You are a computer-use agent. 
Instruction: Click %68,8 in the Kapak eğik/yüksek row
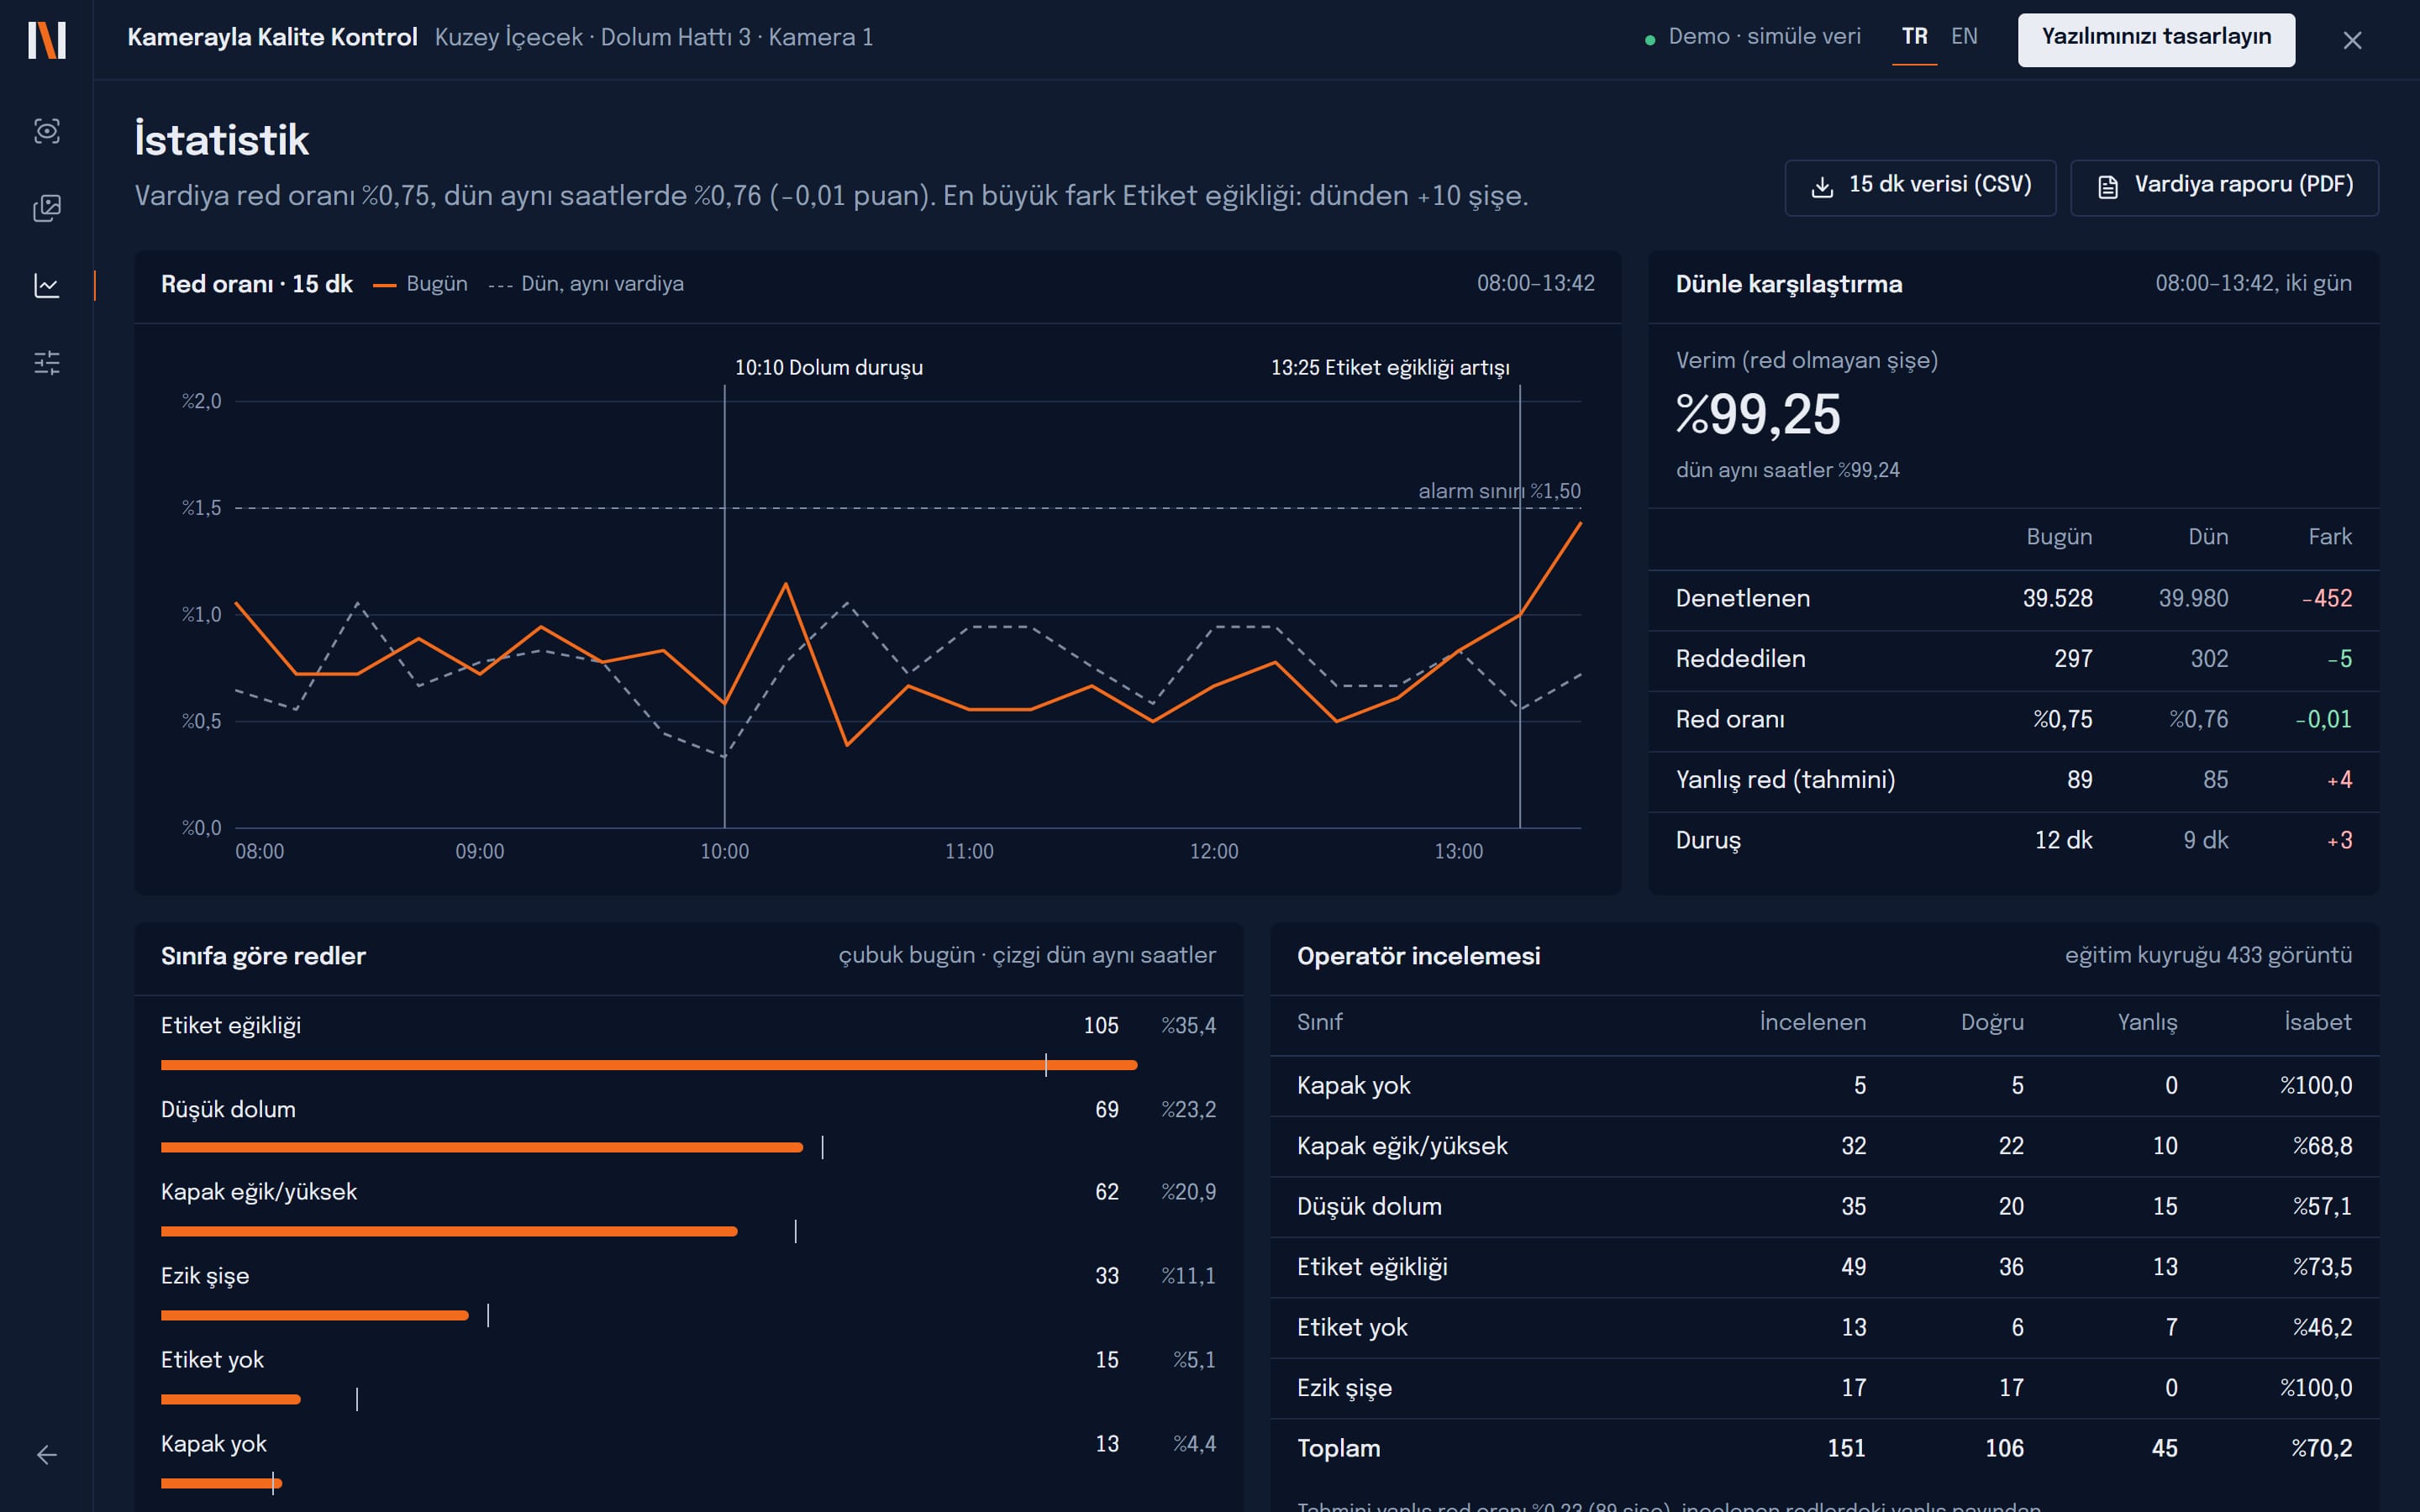tap(2322, 1146)
